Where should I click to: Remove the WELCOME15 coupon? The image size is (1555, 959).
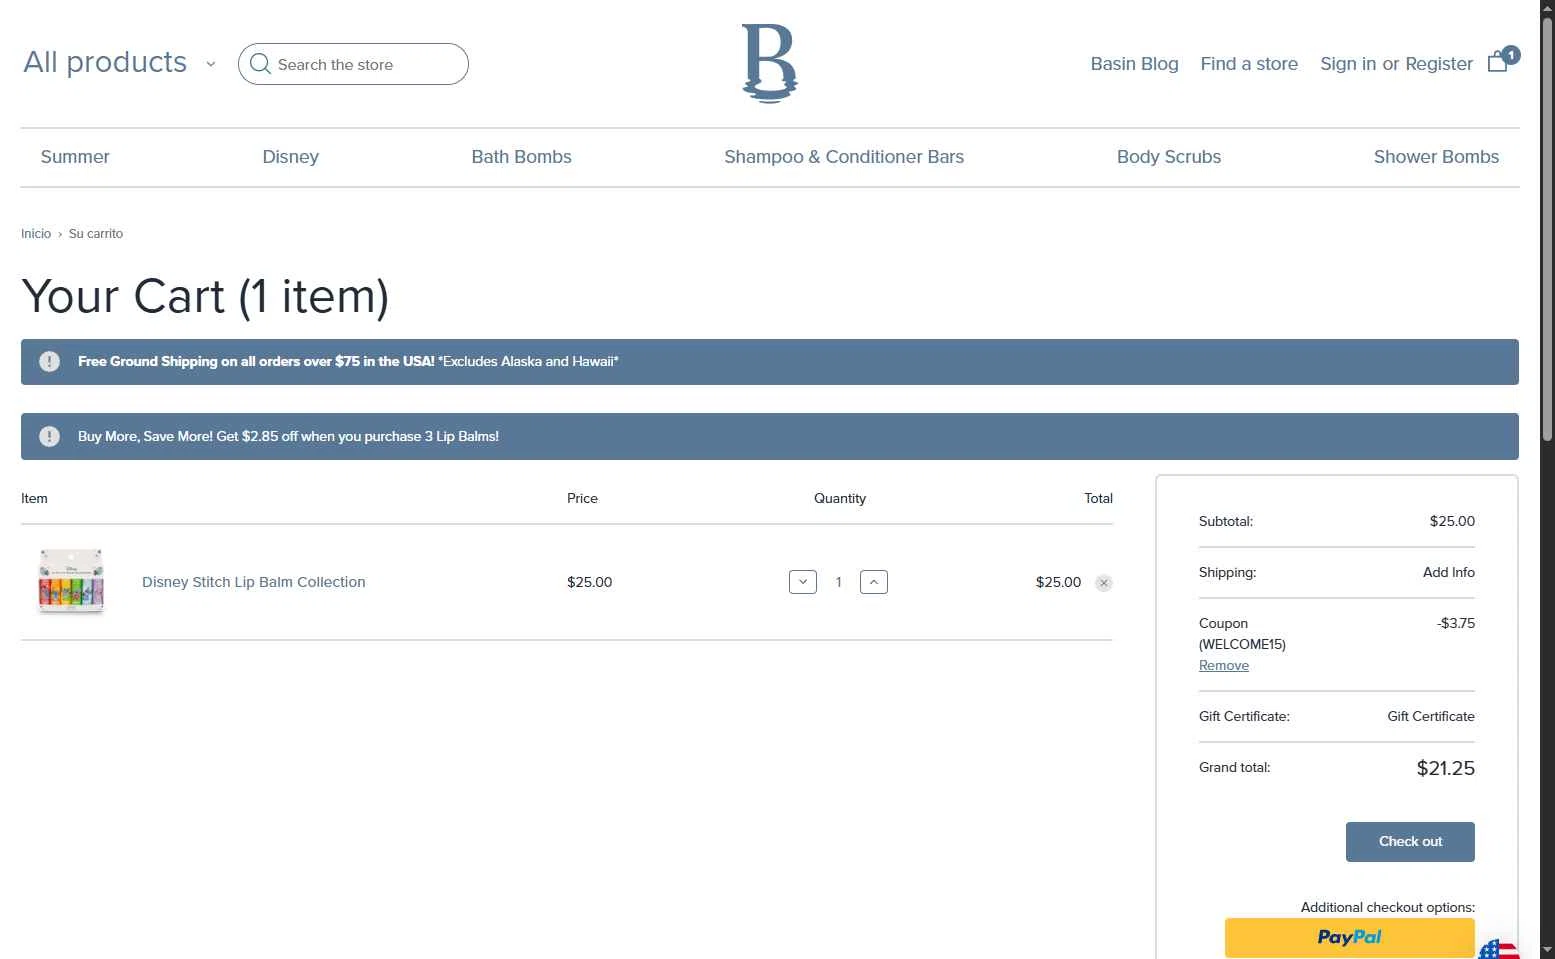(1224, 666)
